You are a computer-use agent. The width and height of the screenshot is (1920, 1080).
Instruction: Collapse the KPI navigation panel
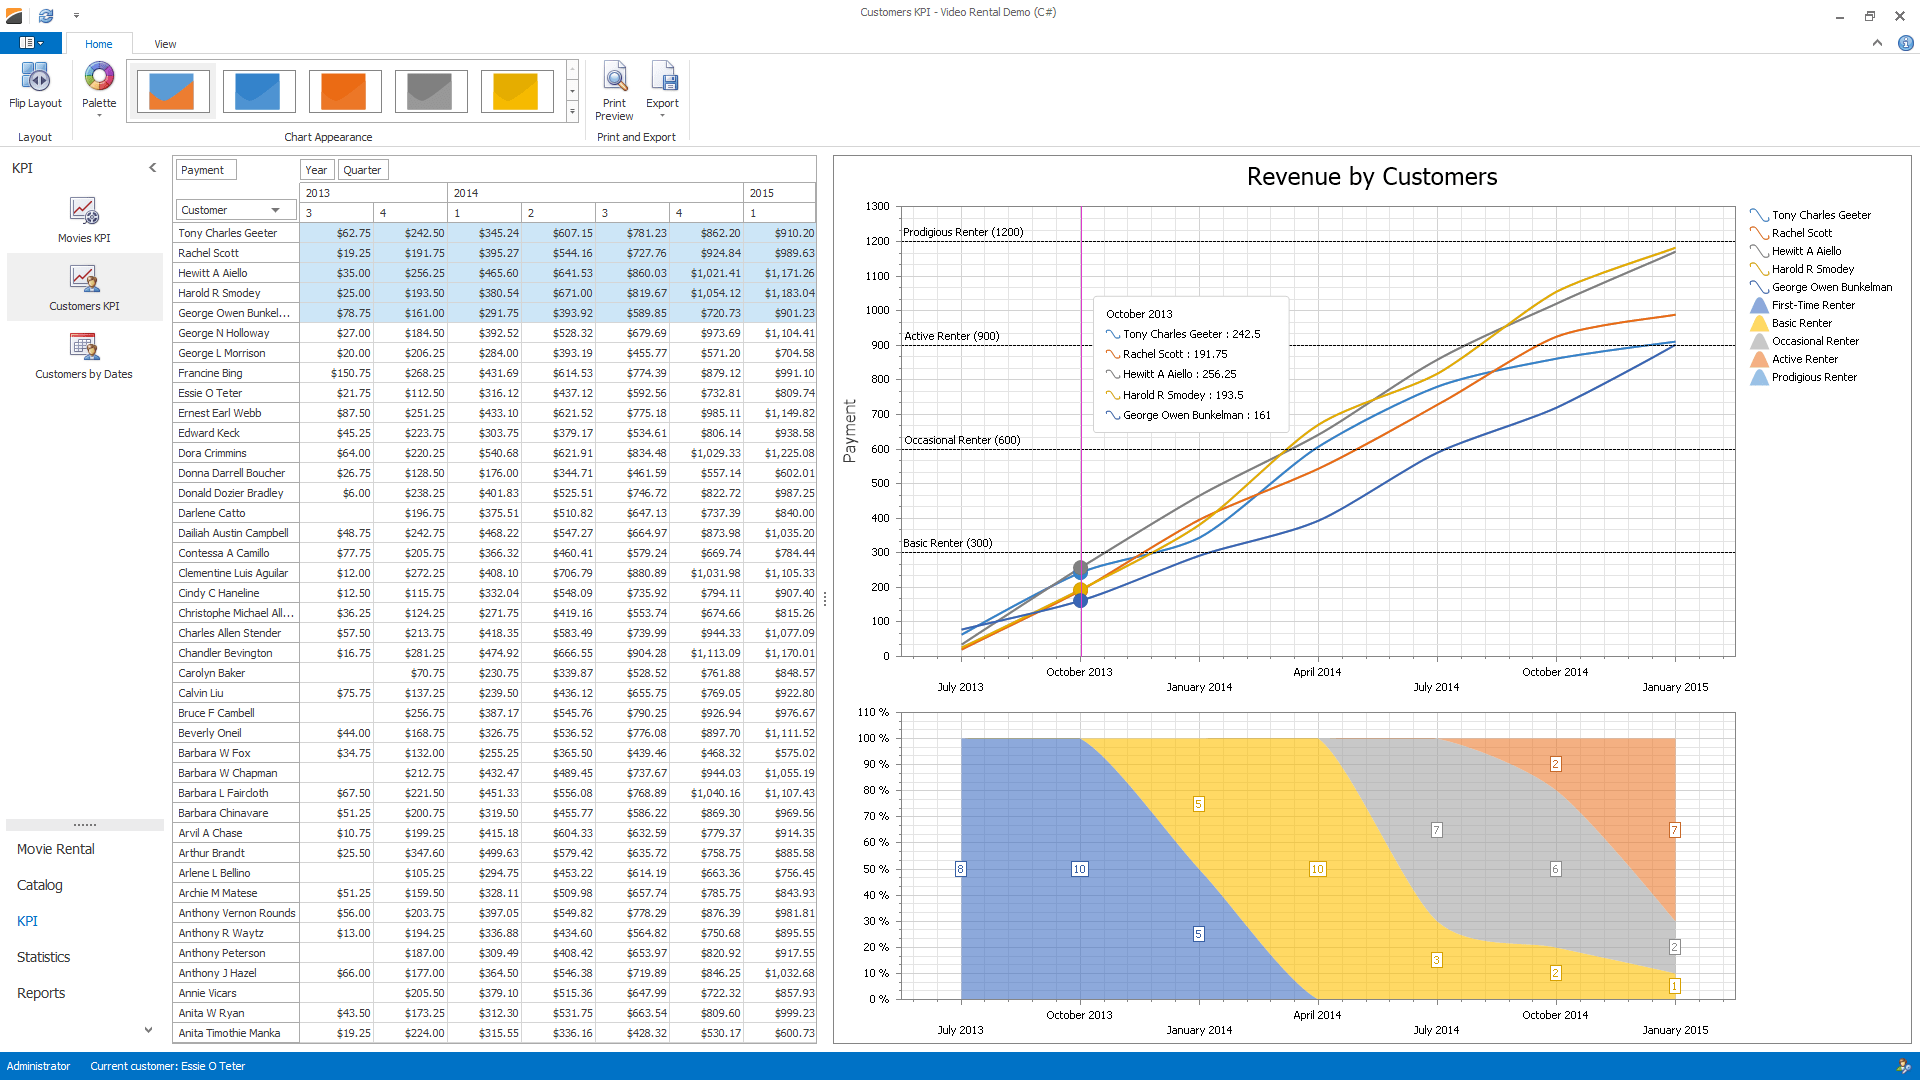153,168
